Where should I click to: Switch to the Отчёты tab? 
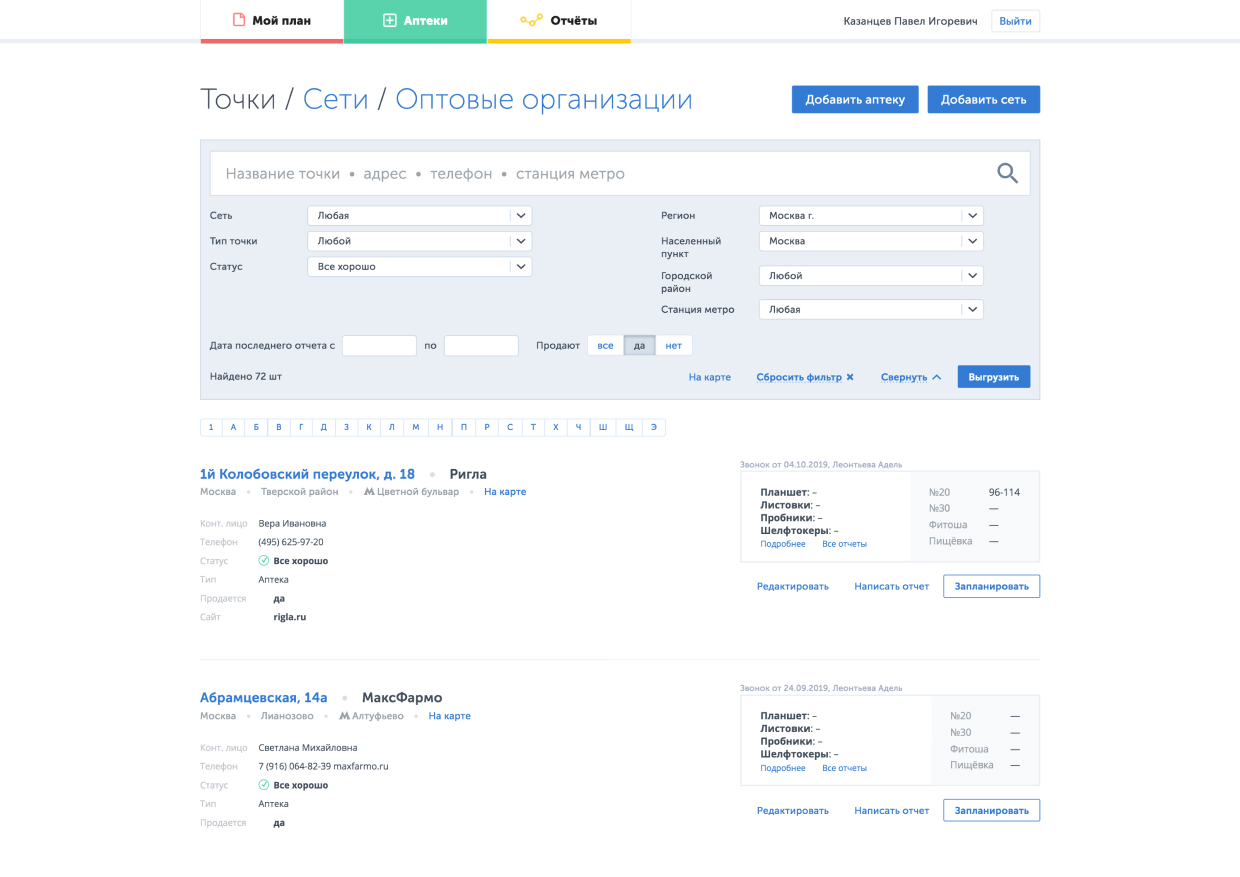559,20
